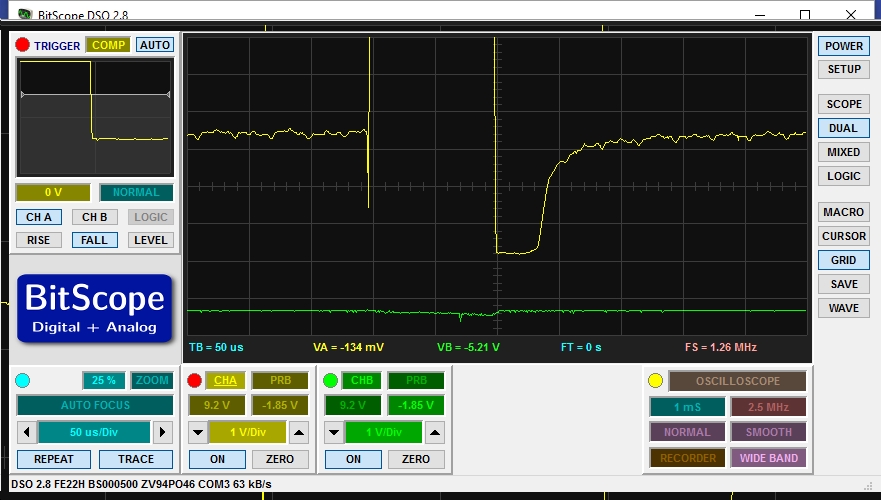Raise CHA volts per division arrow
This screenshot has width=881, height=500.
[299, 433]
